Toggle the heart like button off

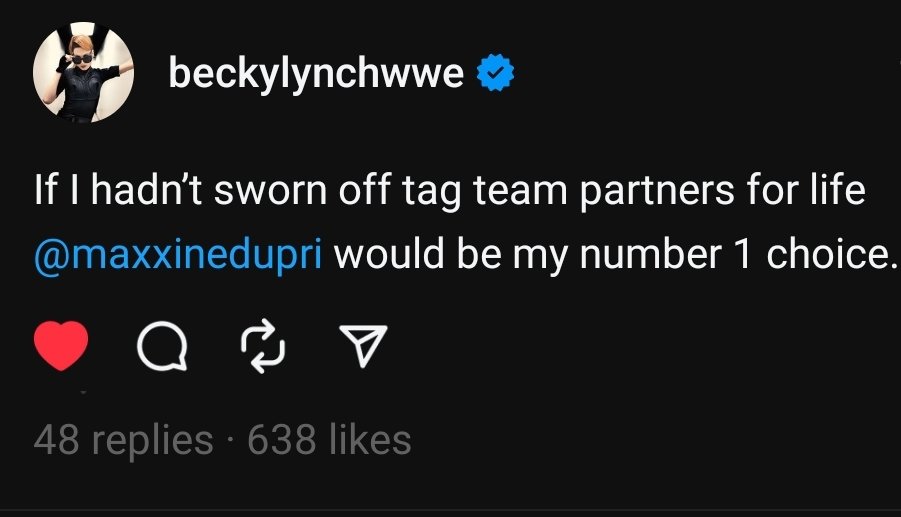(x=61, y=345)
